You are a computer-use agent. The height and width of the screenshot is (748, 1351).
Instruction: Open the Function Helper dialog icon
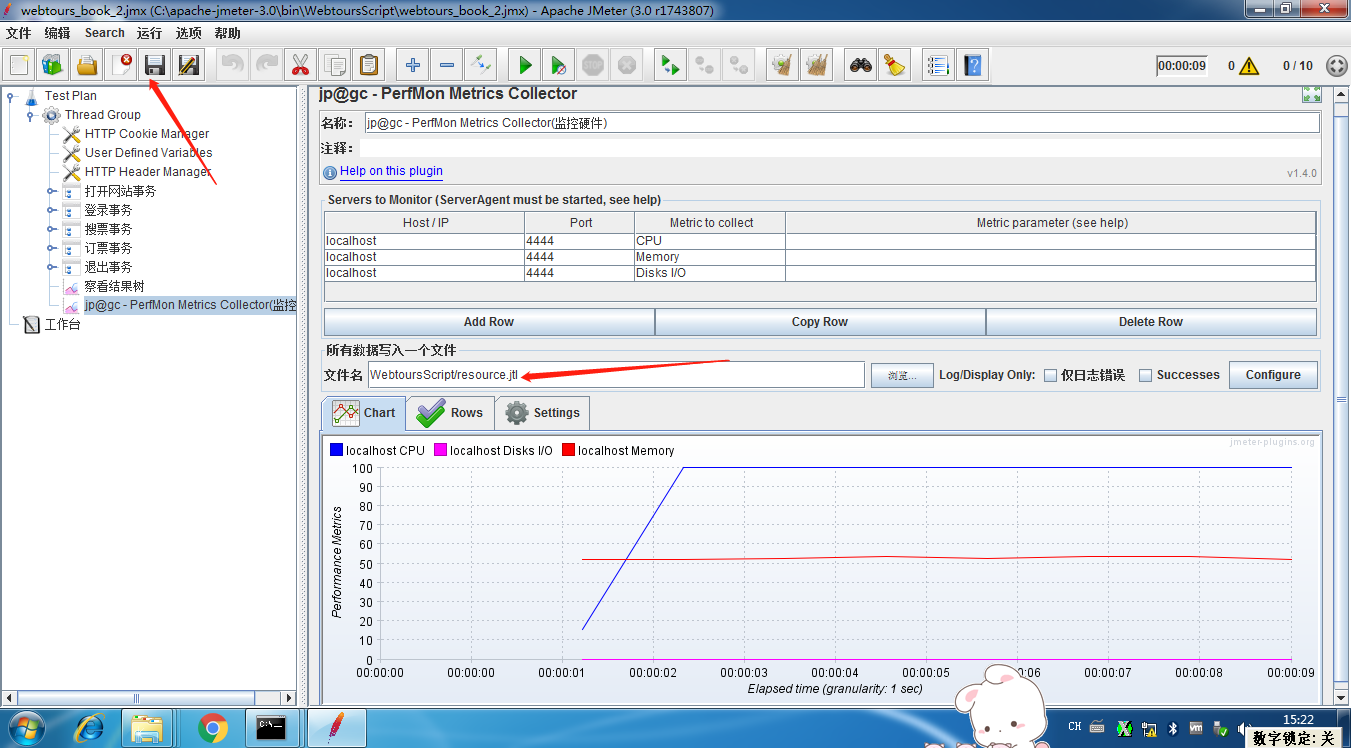point(937,66)
